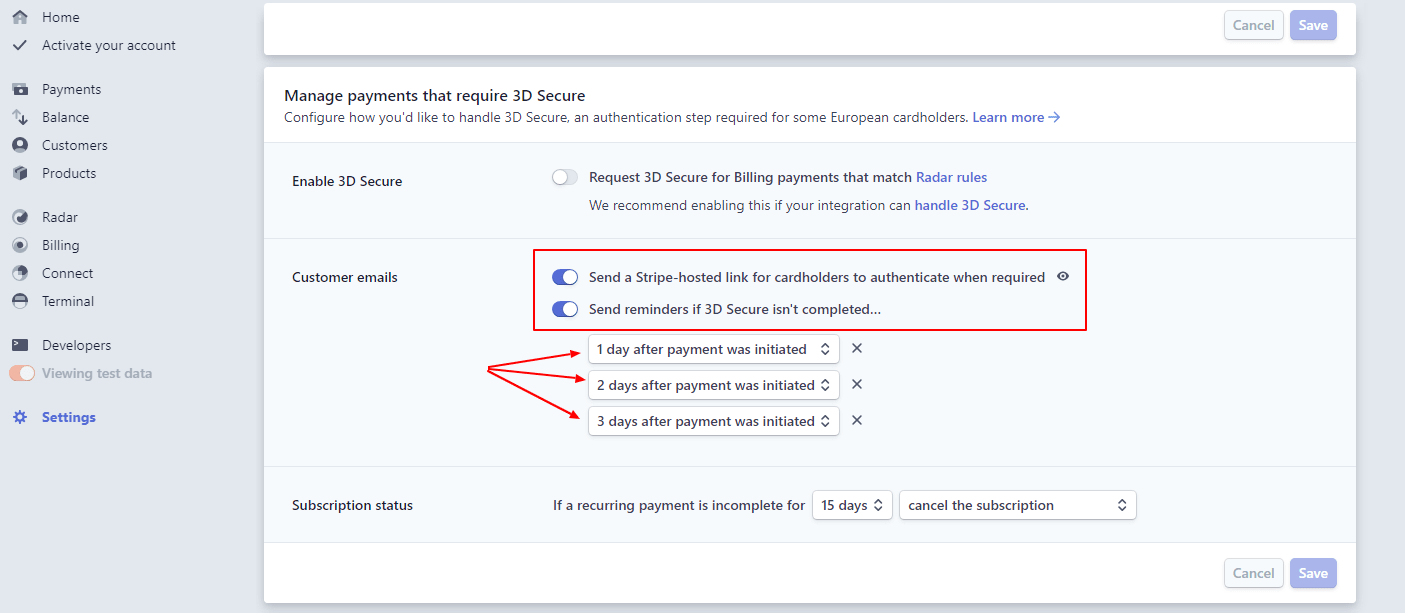Remove the 3 days reminder with X
Image resolution: width=1405 pixels, height=613 pixels.
[857, 421]
